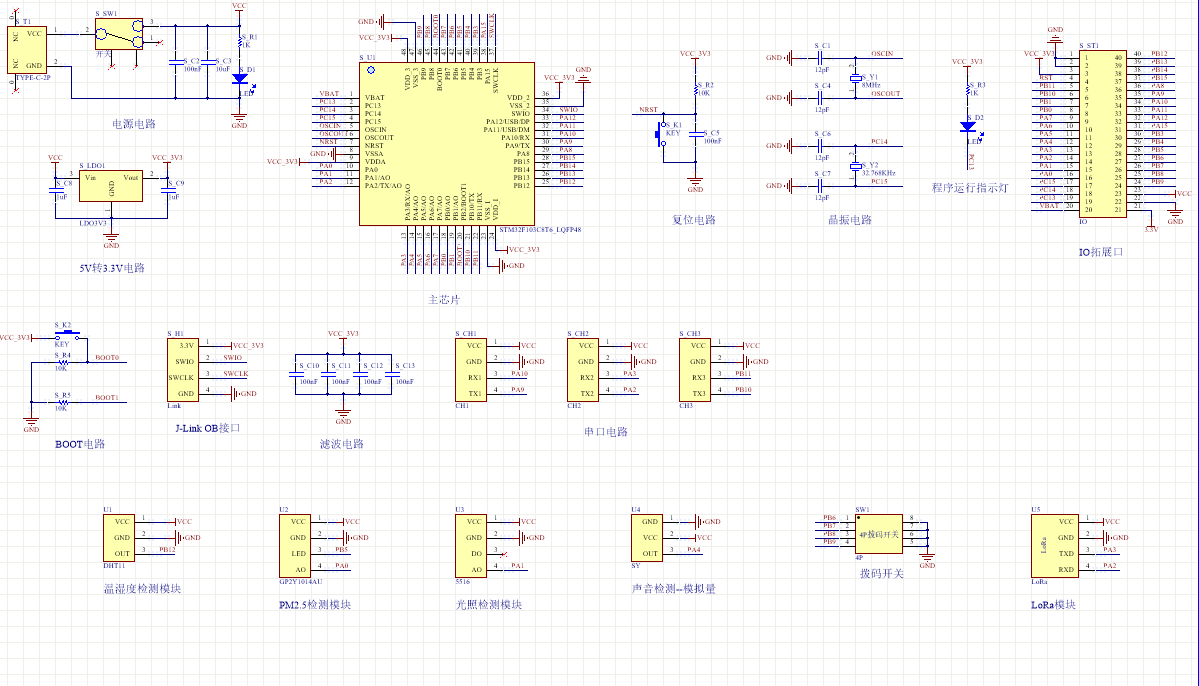This screenshot has height=686, width=1199.
Task: Select the DHT11 sensor module U1
Action: (119, 538)
